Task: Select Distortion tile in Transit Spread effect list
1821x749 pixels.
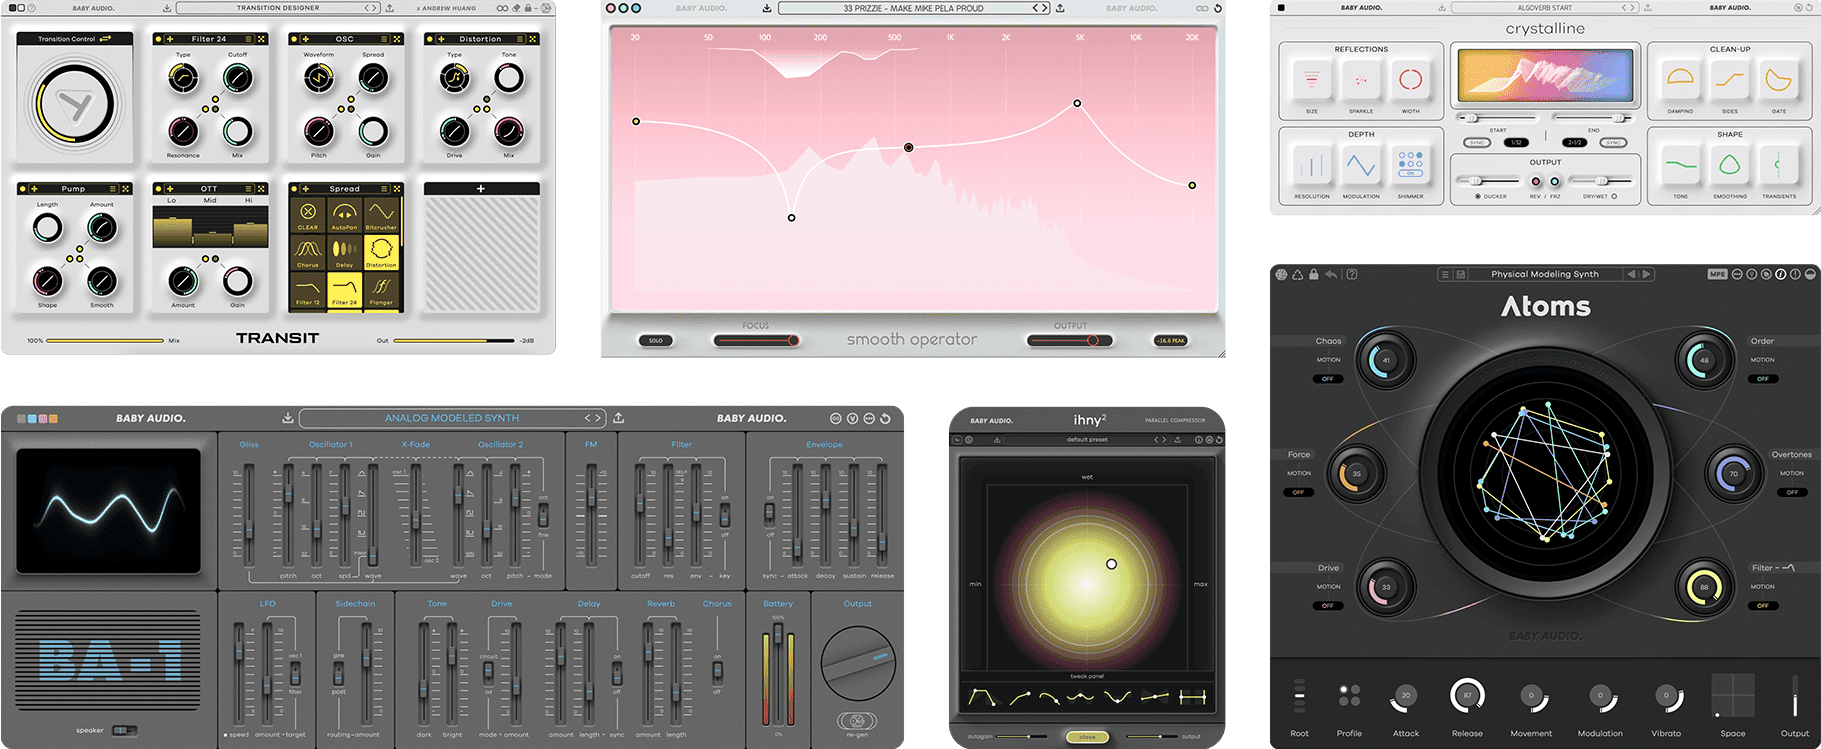Action: pos(381,252)
